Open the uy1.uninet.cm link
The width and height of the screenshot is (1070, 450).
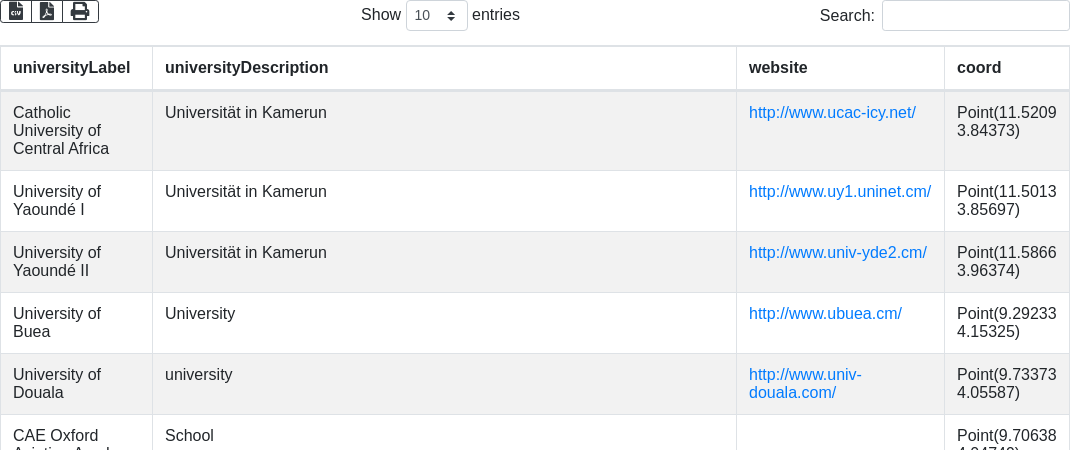(x=840, y=192)
